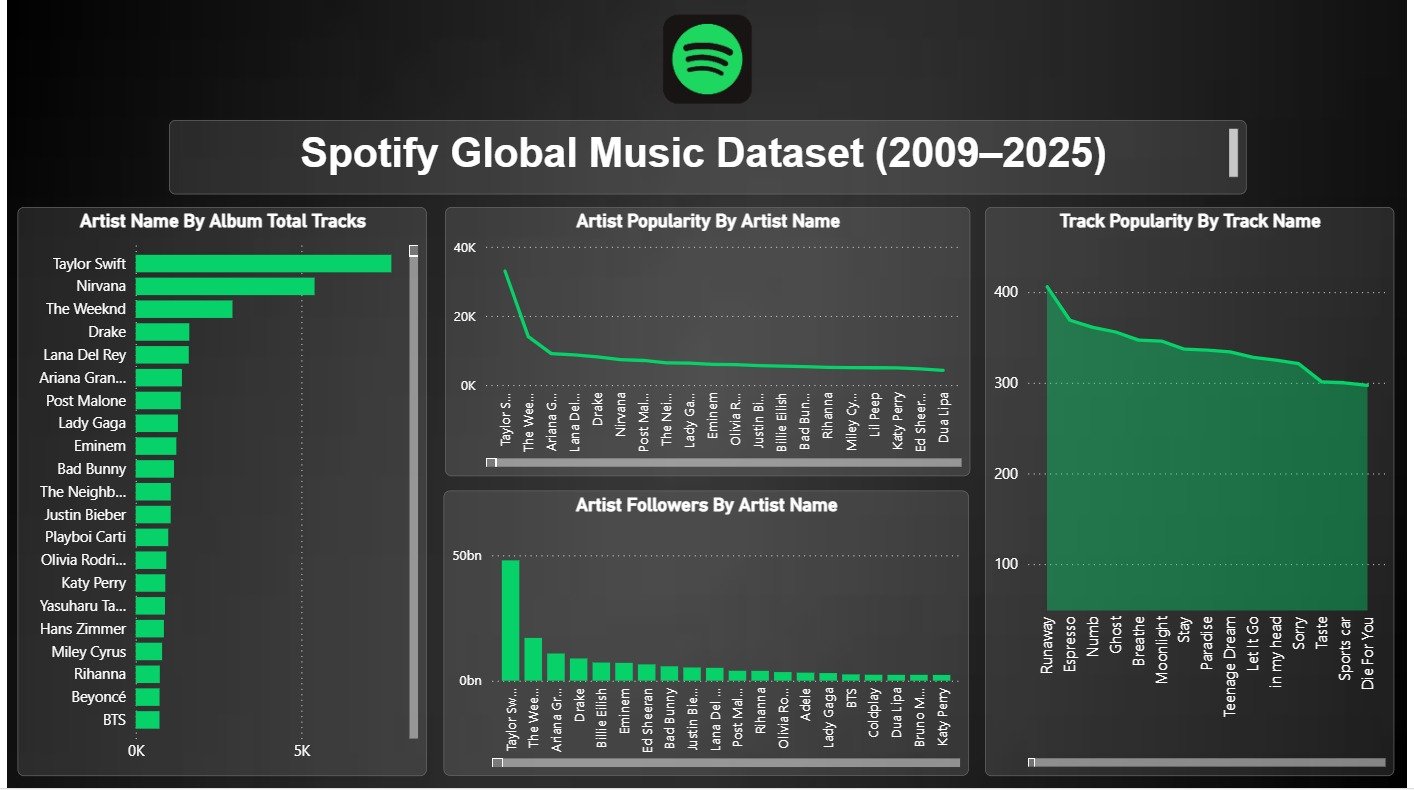Click the Teenage Dream track label
This screenshot has width=1414, height=790.
pyautogui.click(x=1231, y=666)
